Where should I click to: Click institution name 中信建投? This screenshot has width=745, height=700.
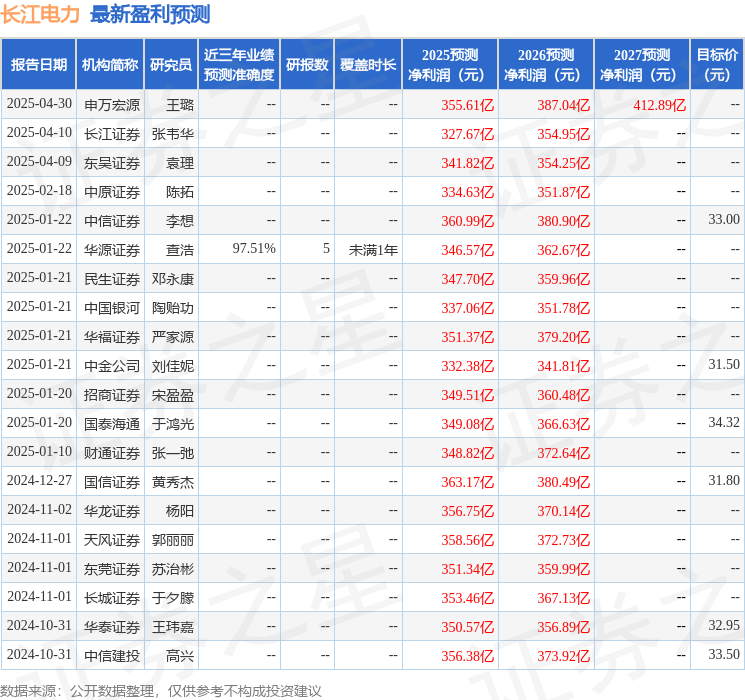[112, 656]
